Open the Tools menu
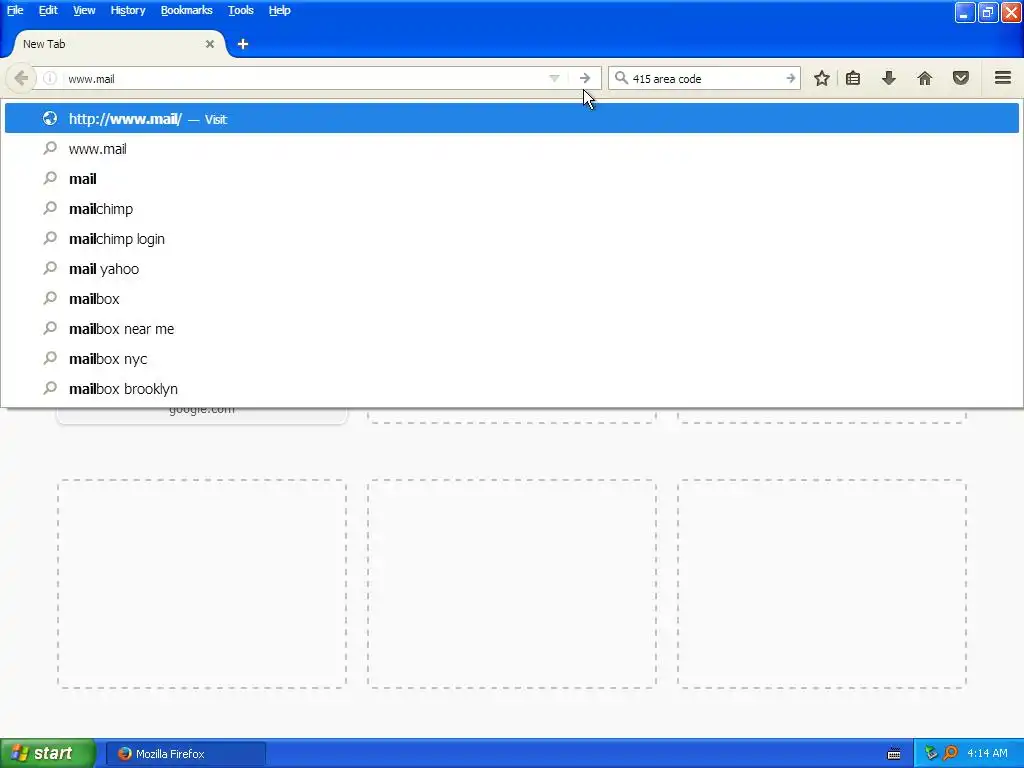1024x768 pixels. coord(240,10)
